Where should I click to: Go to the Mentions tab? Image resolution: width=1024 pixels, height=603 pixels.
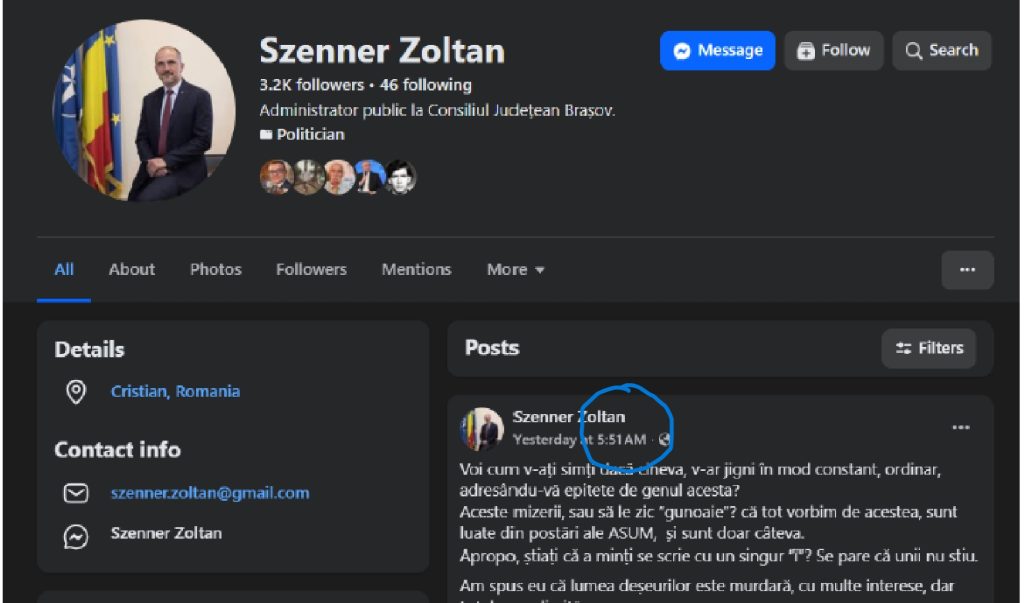point(416,270)
